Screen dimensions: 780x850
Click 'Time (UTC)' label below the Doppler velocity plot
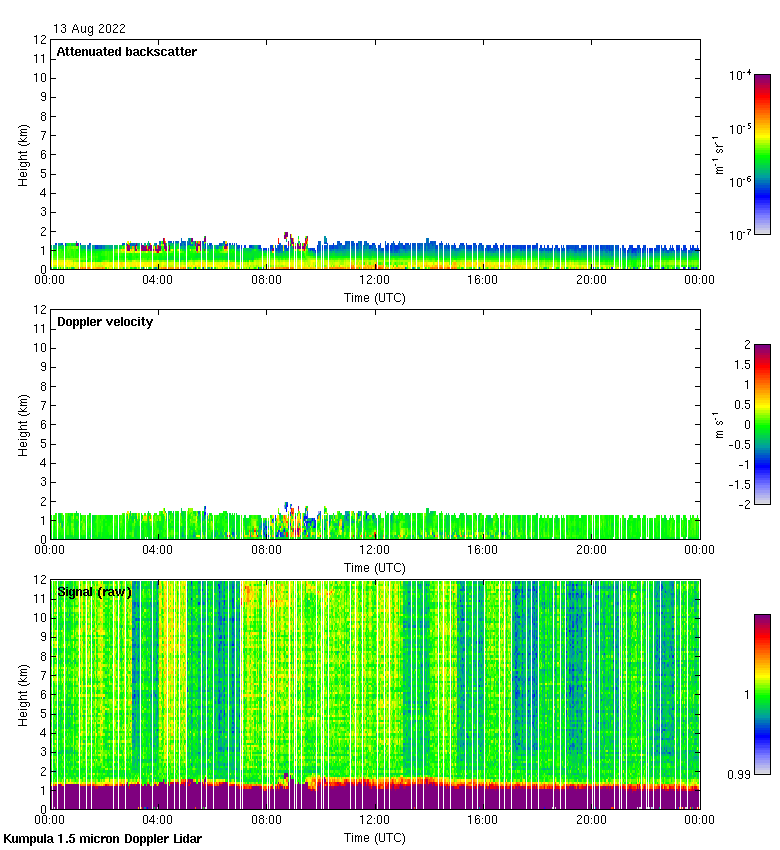pyautogui.click(x=375, y=567)
